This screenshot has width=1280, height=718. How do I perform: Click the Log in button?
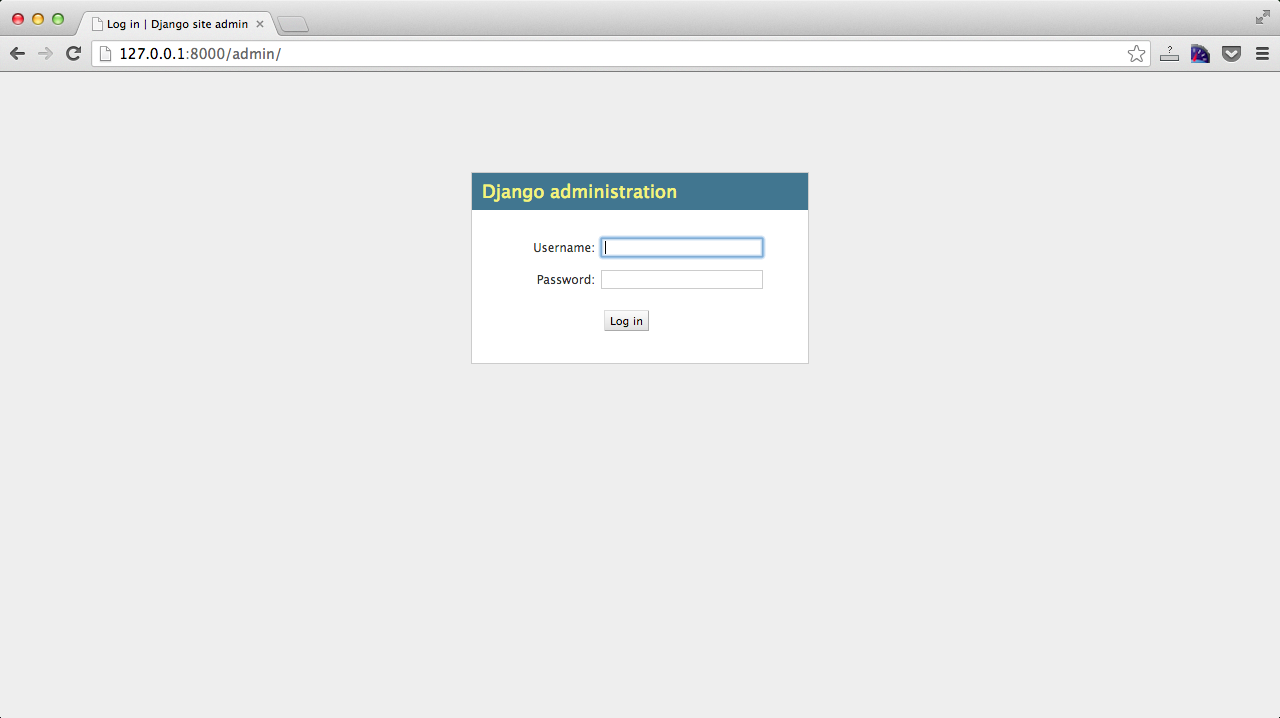(626, 321)
